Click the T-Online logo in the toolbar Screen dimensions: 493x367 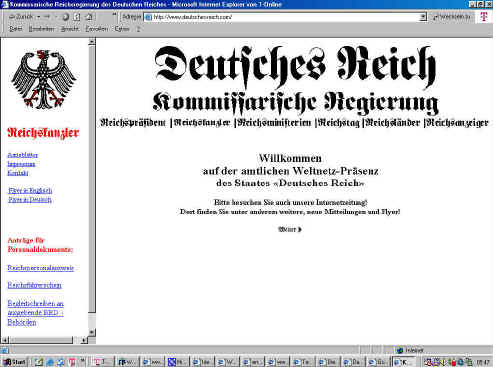484,17
